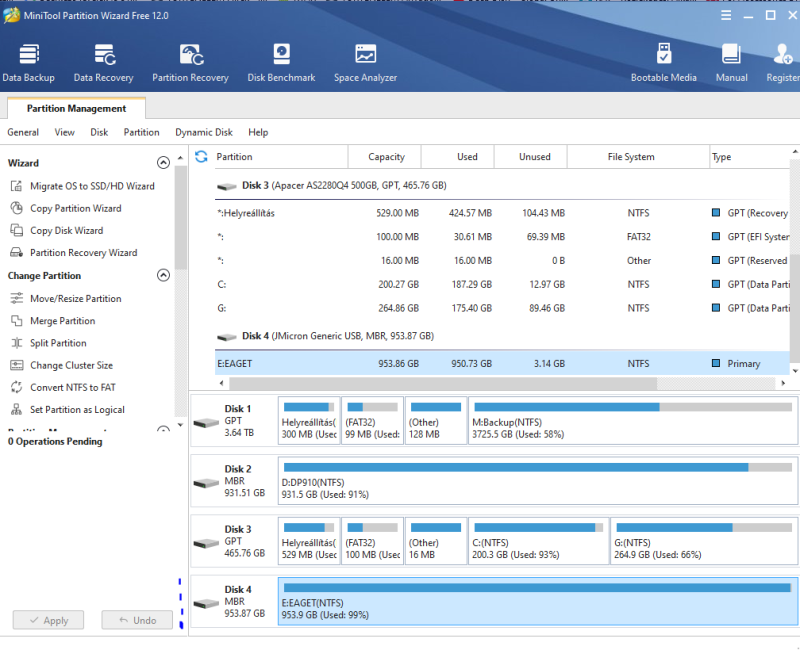
Task: Select the Disk 1 drive icon in disk map
Action: pos(206,423)
